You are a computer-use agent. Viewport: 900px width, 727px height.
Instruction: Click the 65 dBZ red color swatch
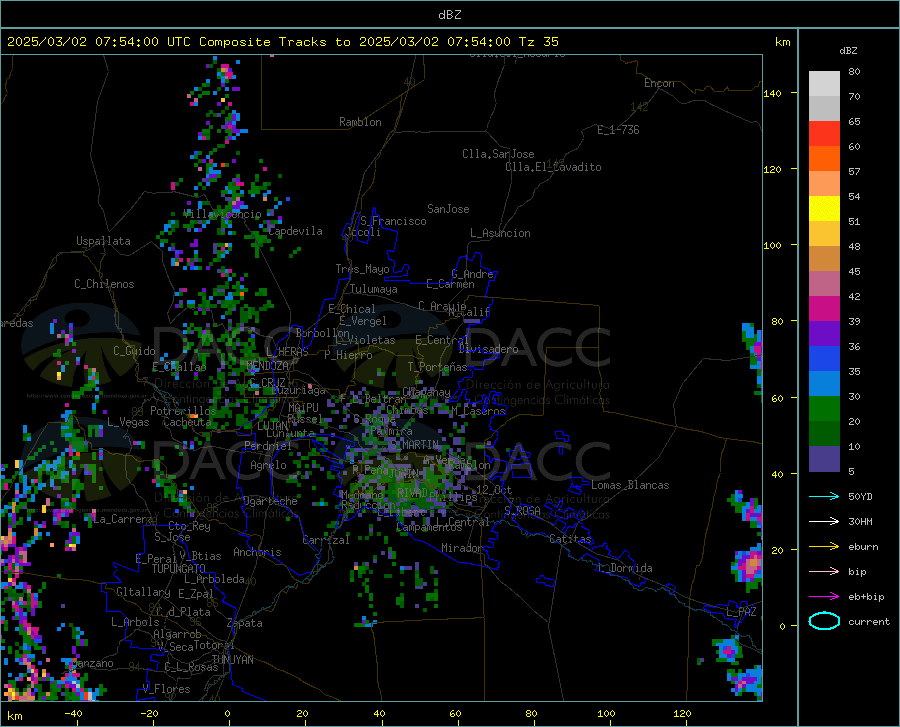(824, 134)
